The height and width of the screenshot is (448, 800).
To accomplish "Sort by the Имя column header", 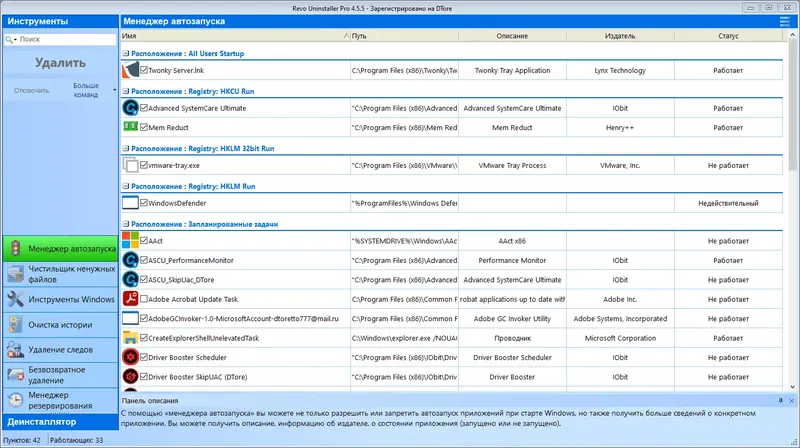I will 235,36.
